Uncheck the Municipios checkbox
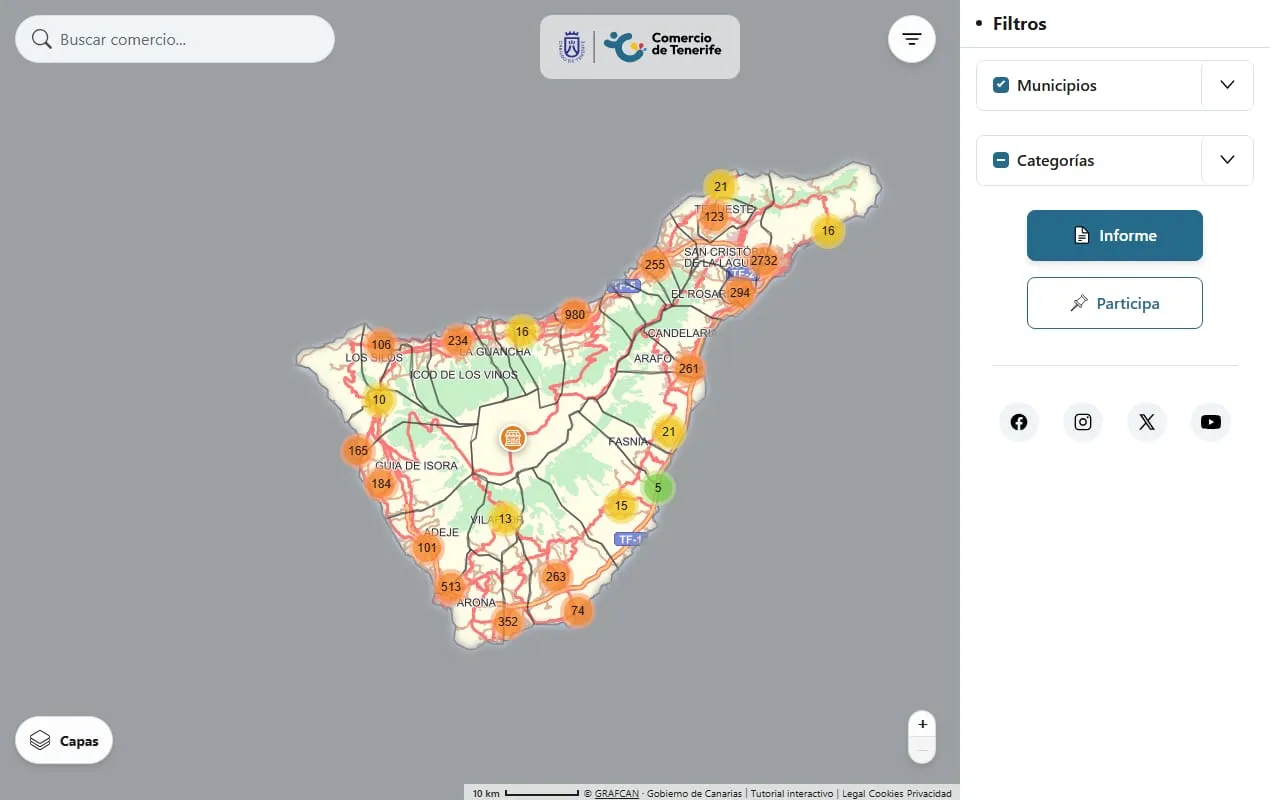 coord(1000,85)
